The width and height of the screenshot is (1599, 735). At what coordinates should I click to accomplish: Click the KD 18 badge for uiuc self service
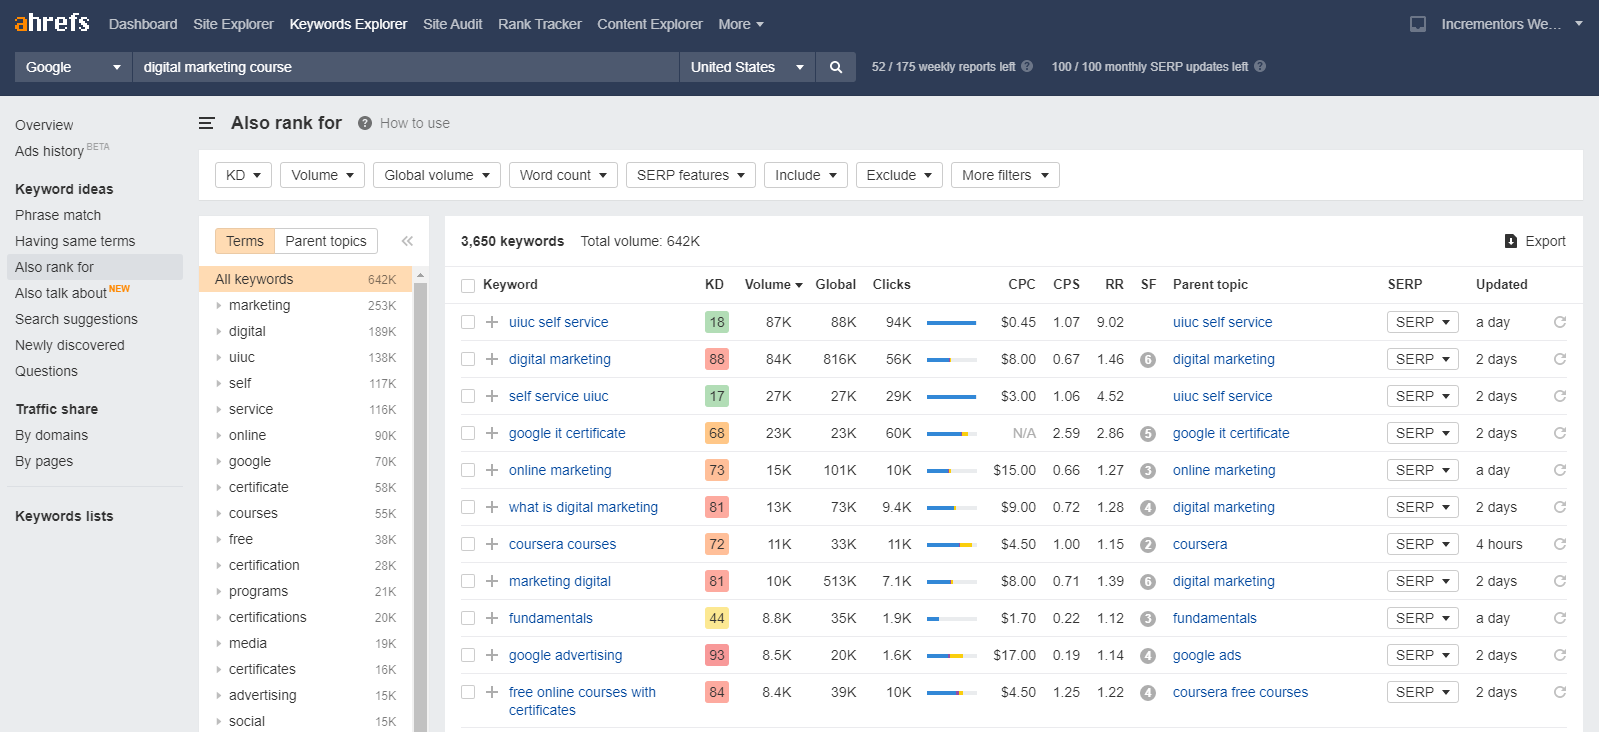click(717, 322)
